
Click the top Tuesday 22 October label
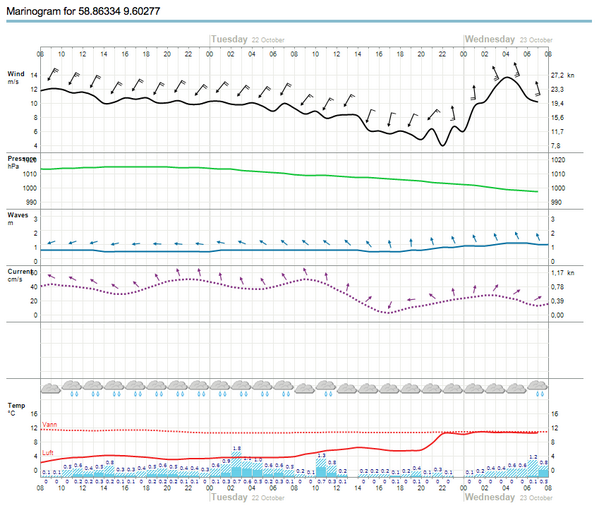tap(248, 39)
